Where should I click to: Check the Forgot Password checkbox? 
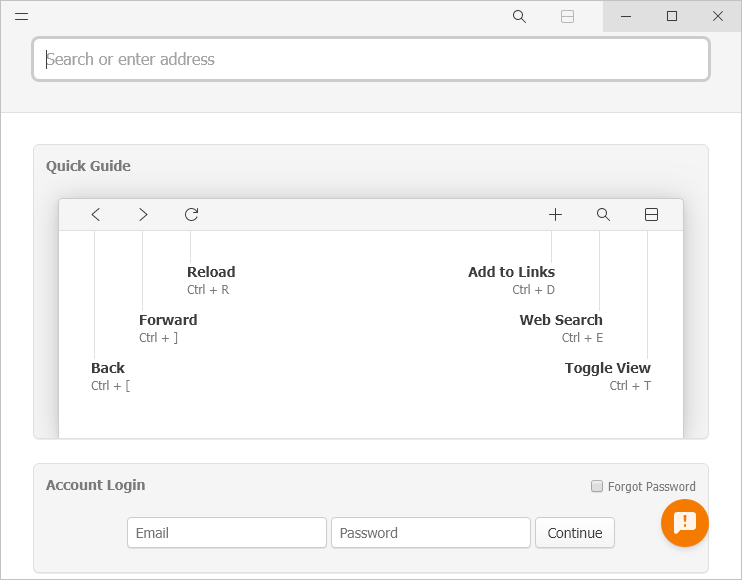tap(597, 487)
